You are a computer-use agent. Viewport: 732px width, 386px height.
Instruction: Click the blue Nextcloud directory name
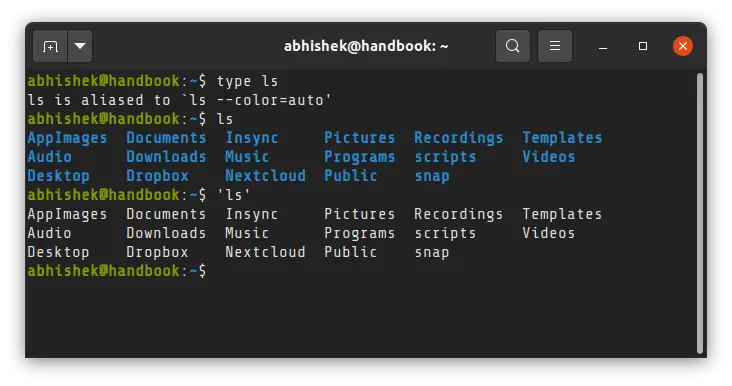click(265, 176)
